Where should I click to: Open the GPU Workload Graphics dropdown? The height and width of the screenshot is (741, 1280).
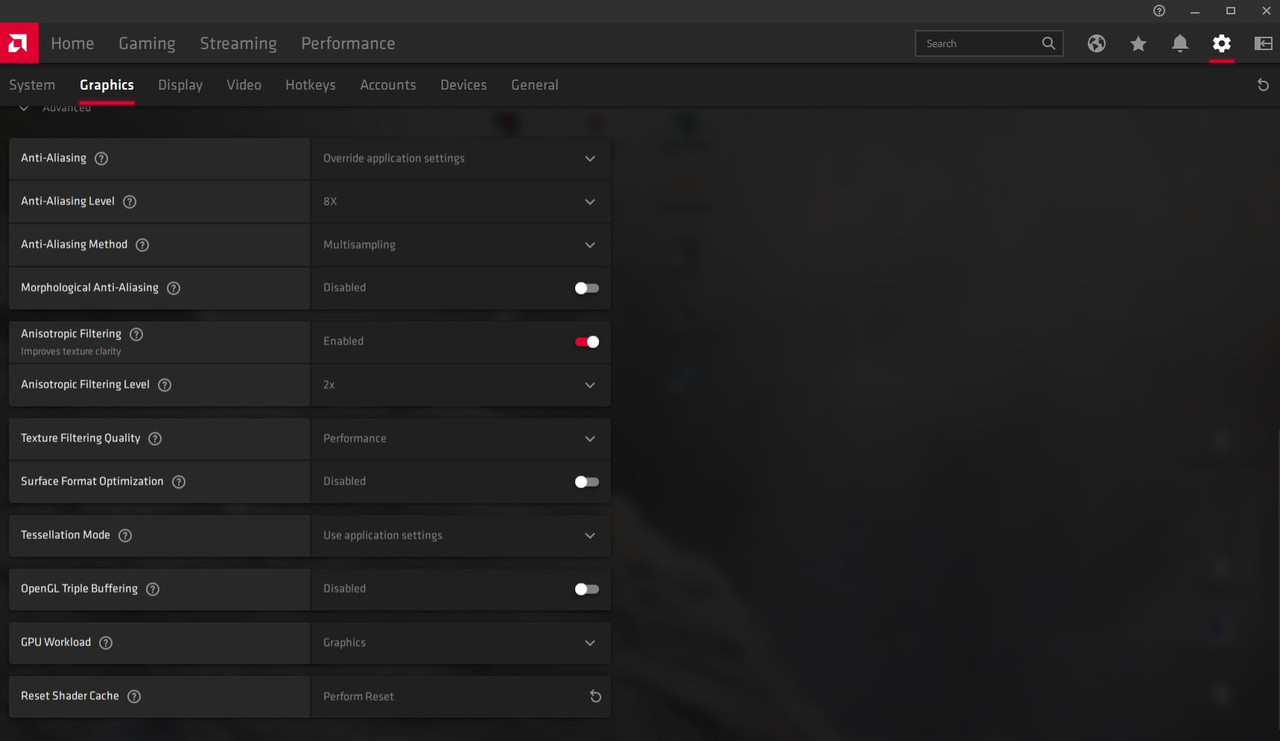(x=460, y=642)
